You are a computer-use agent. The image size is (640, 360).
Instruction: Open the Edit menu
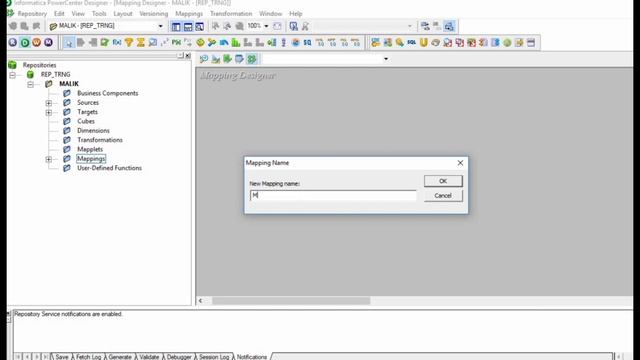tap(59, 13)
